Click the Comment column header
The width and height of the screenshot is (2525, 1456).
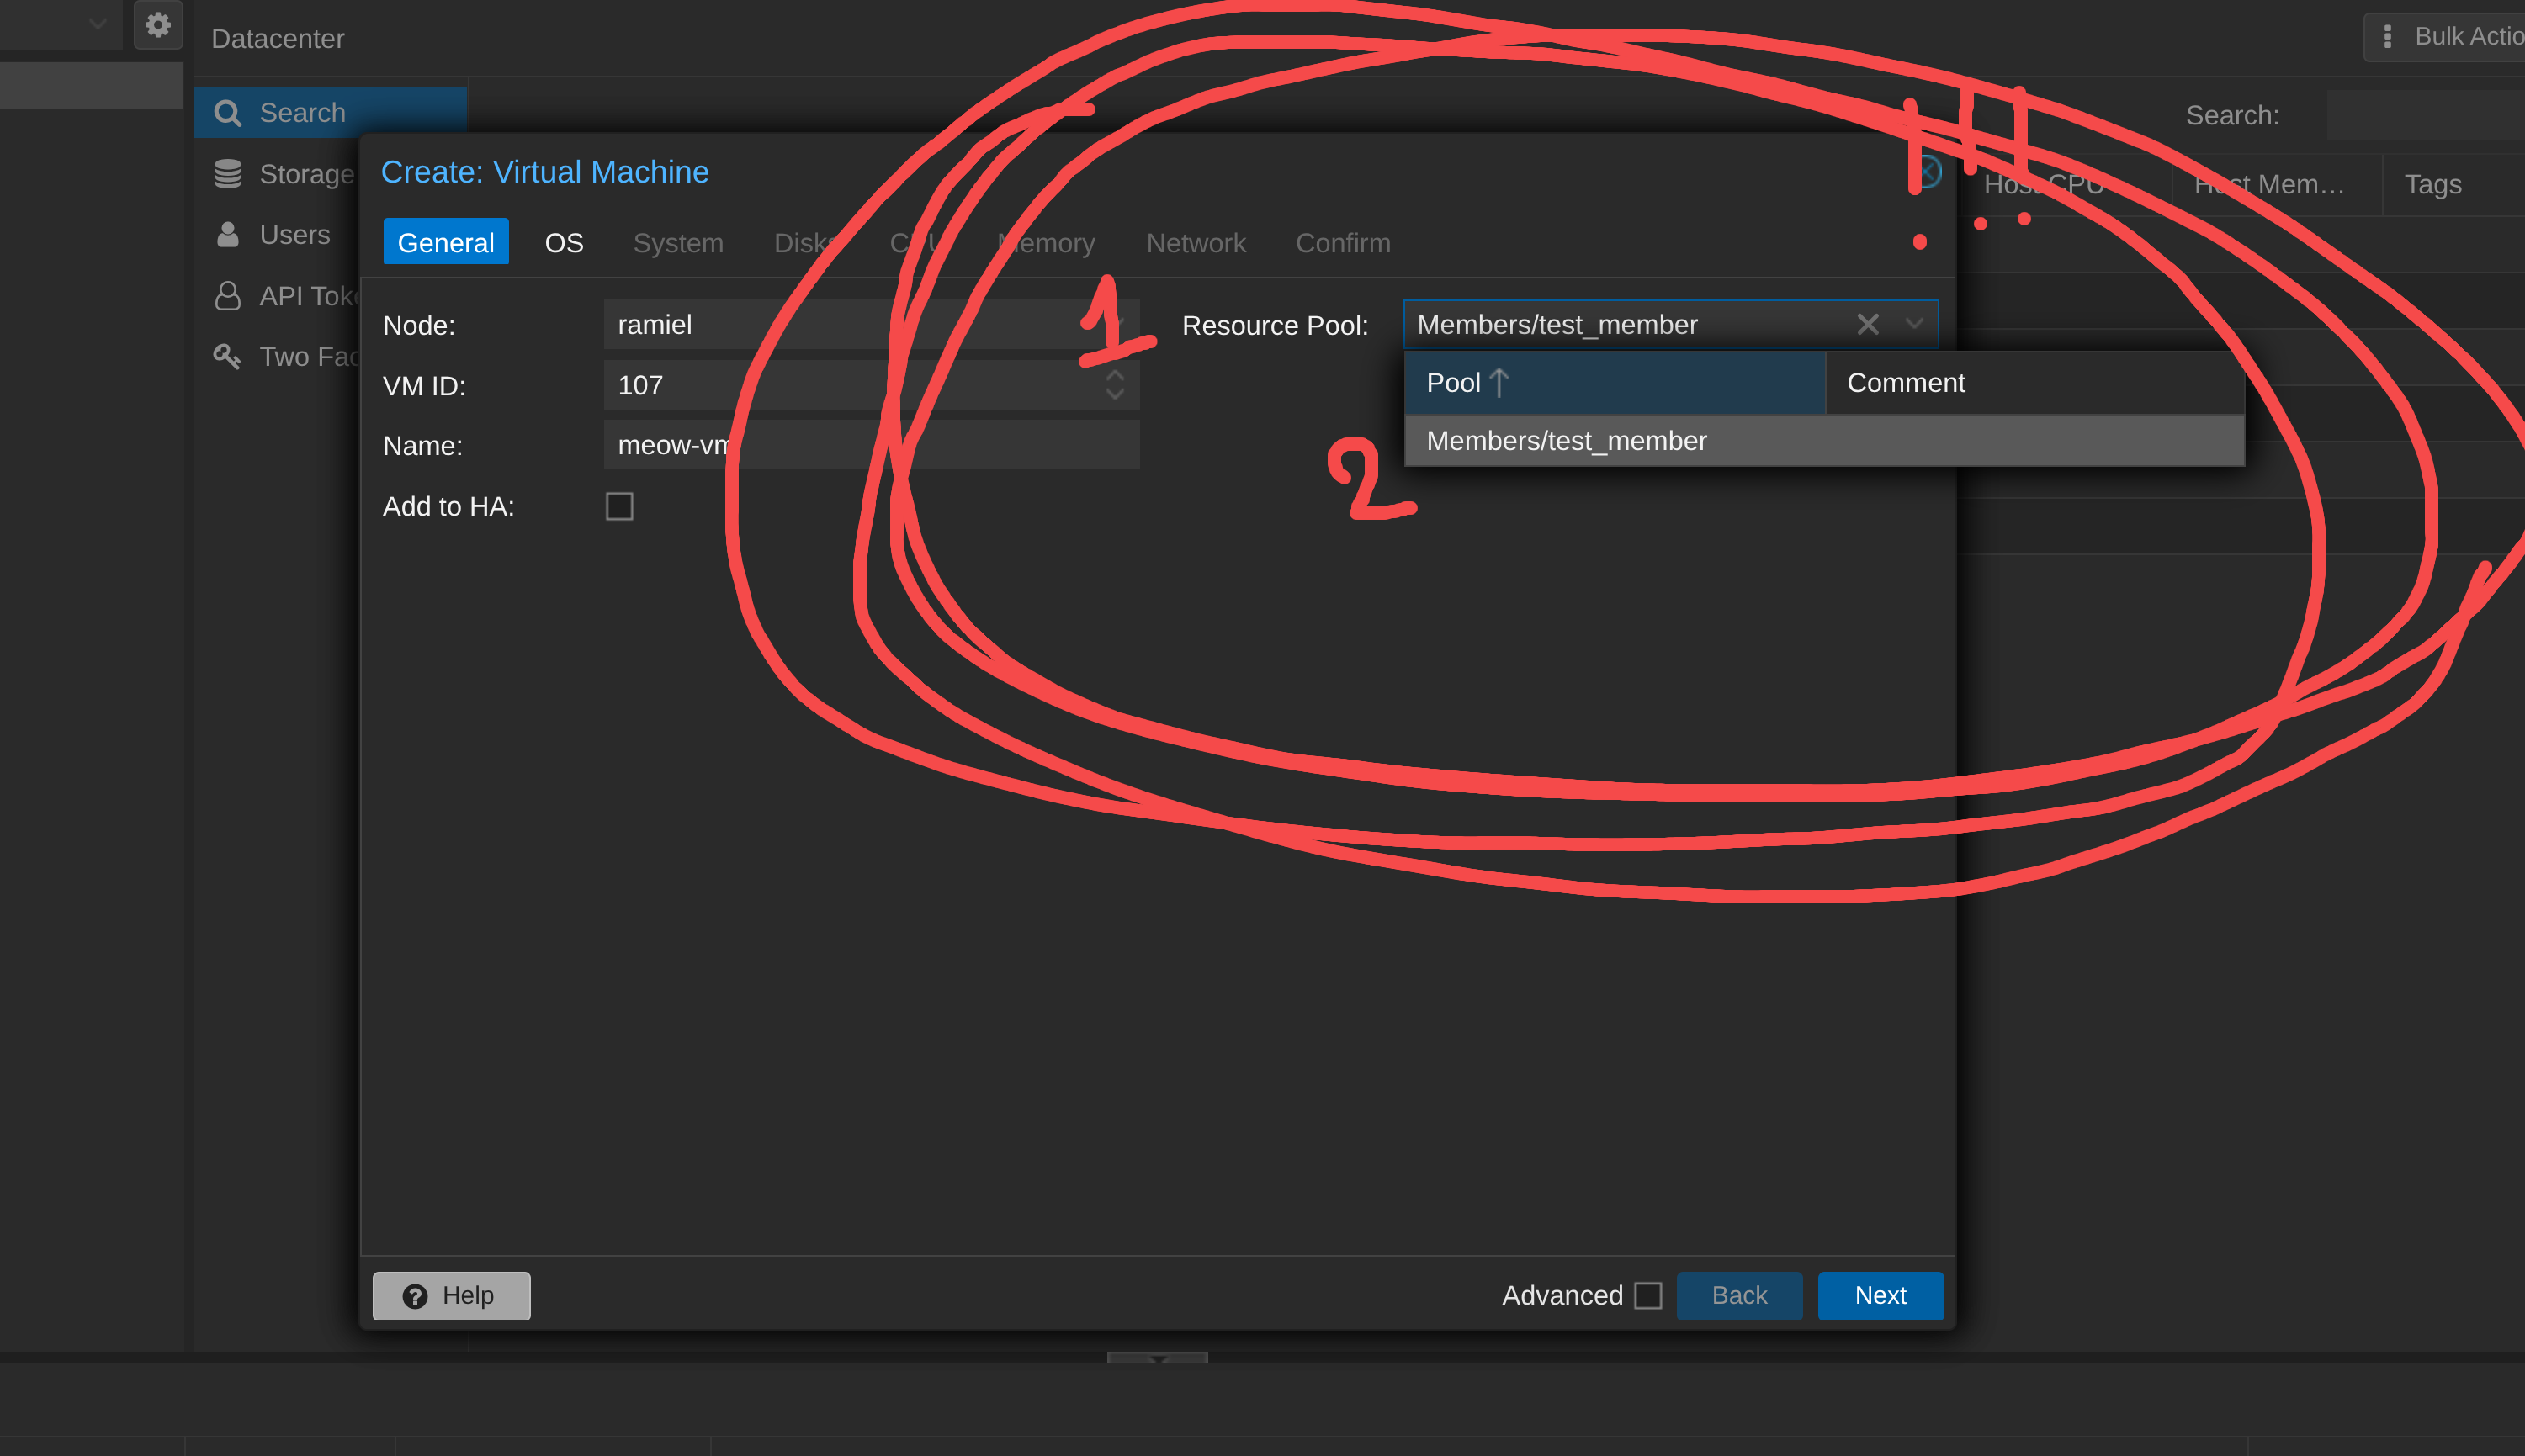click(2035, 383)
